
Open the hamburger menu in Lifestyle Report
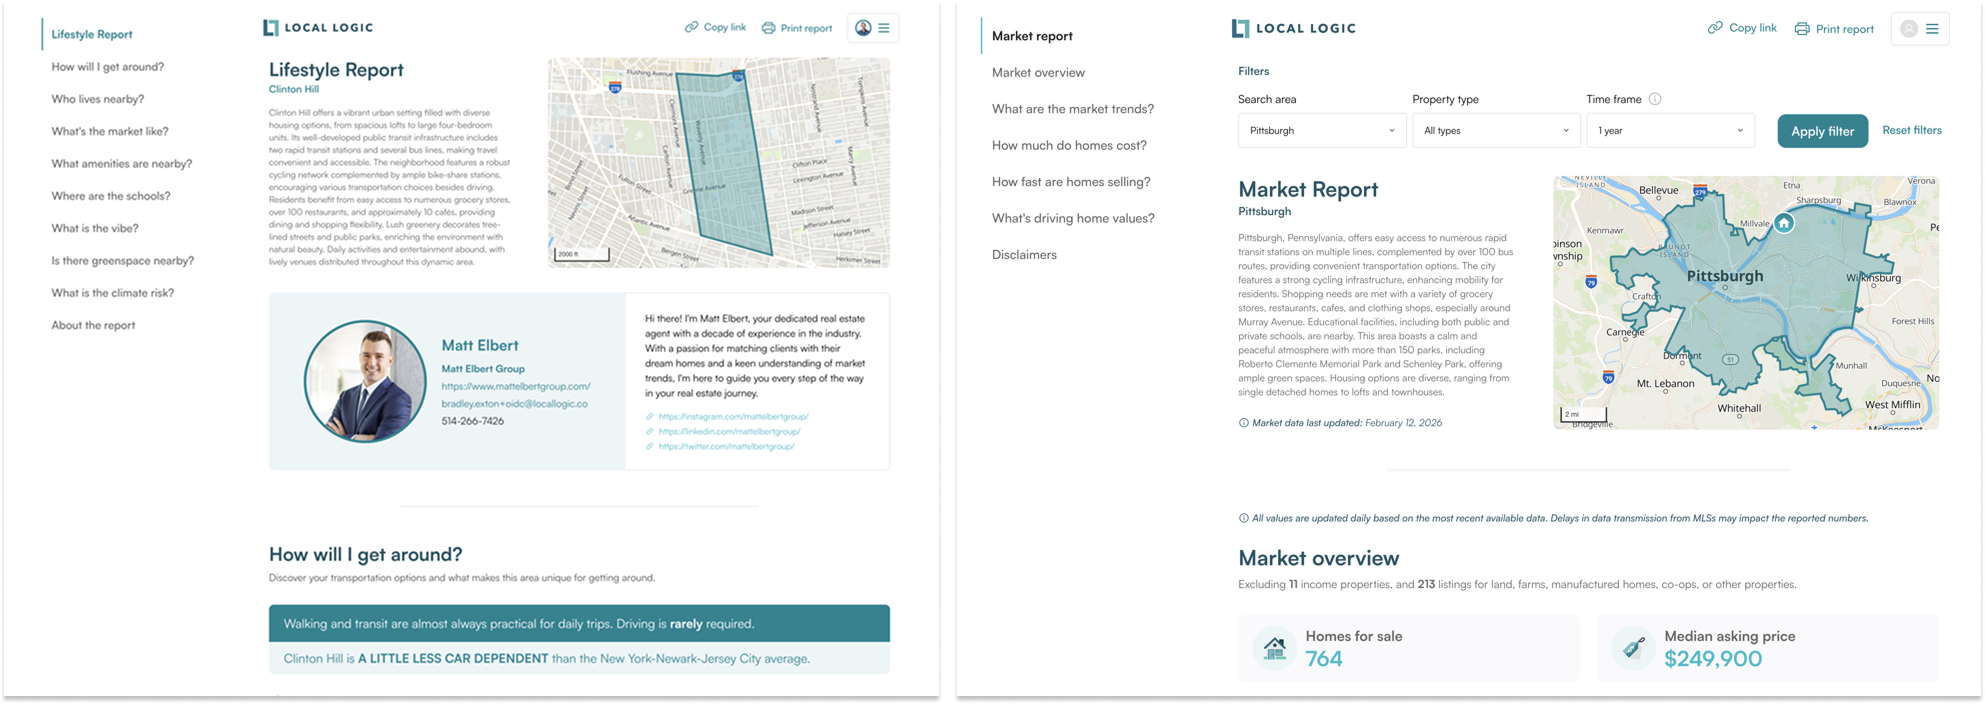coord(884,28)
